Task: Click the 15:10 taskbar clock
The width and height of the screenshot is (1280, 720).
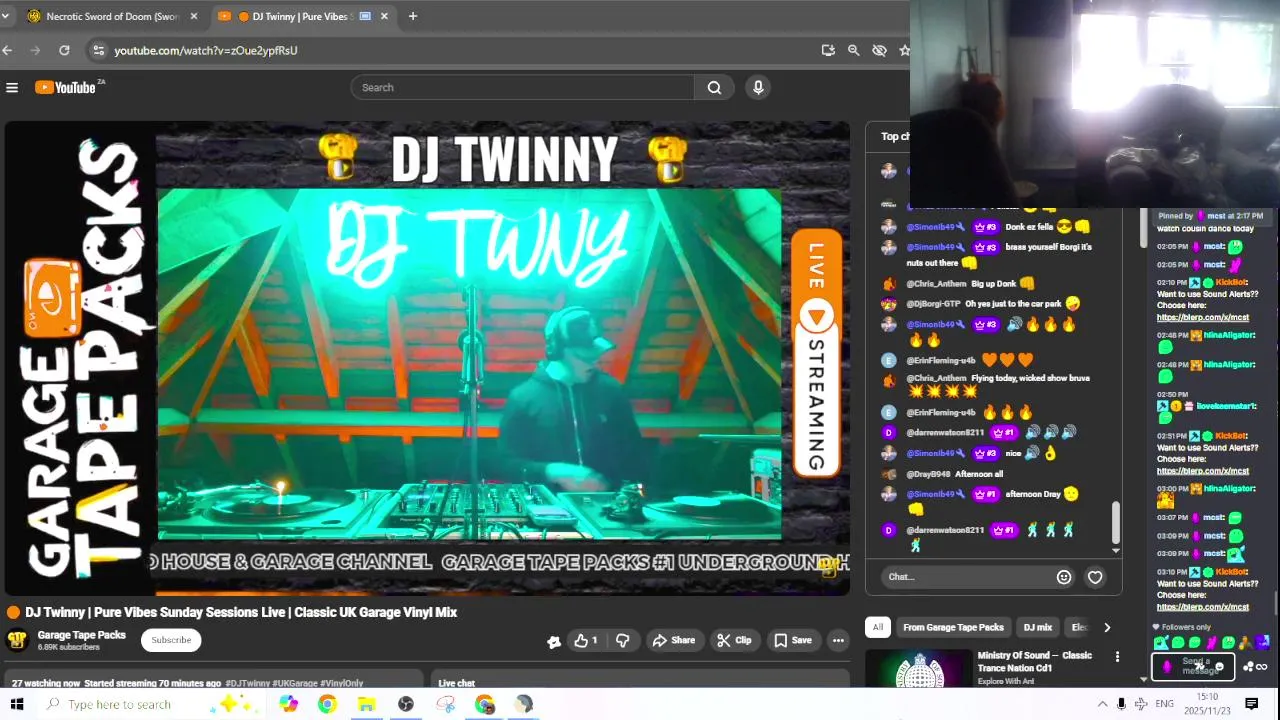Action: coord(1207,697)
